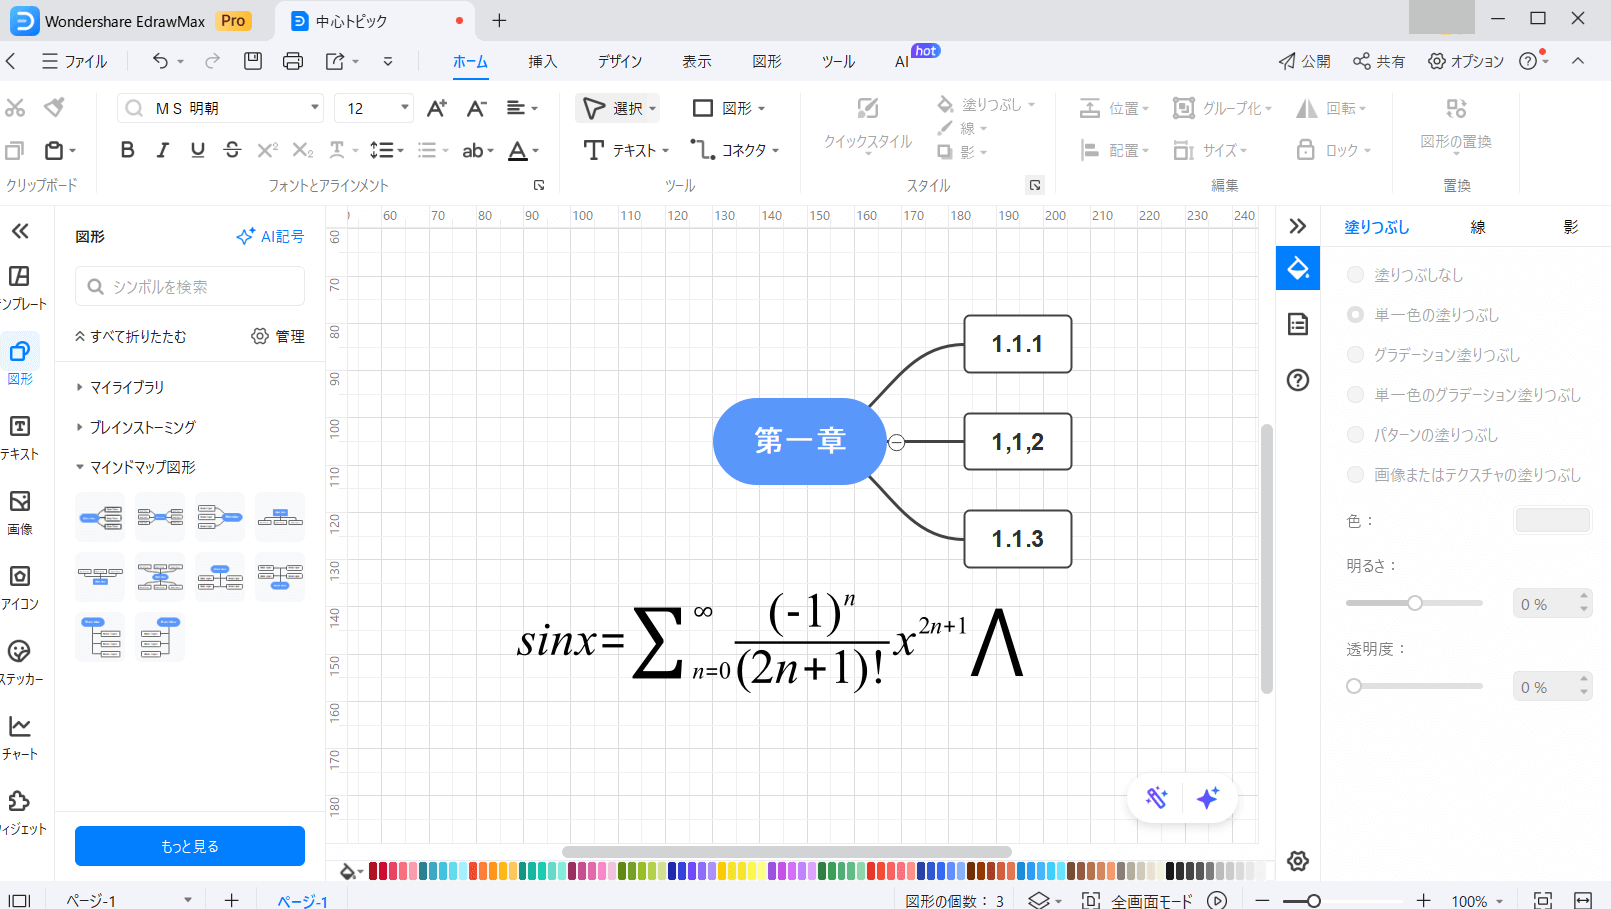Click the もっと見る button
The height and width of the screenshot is (909, 1611).
click(x=190, y=846)
